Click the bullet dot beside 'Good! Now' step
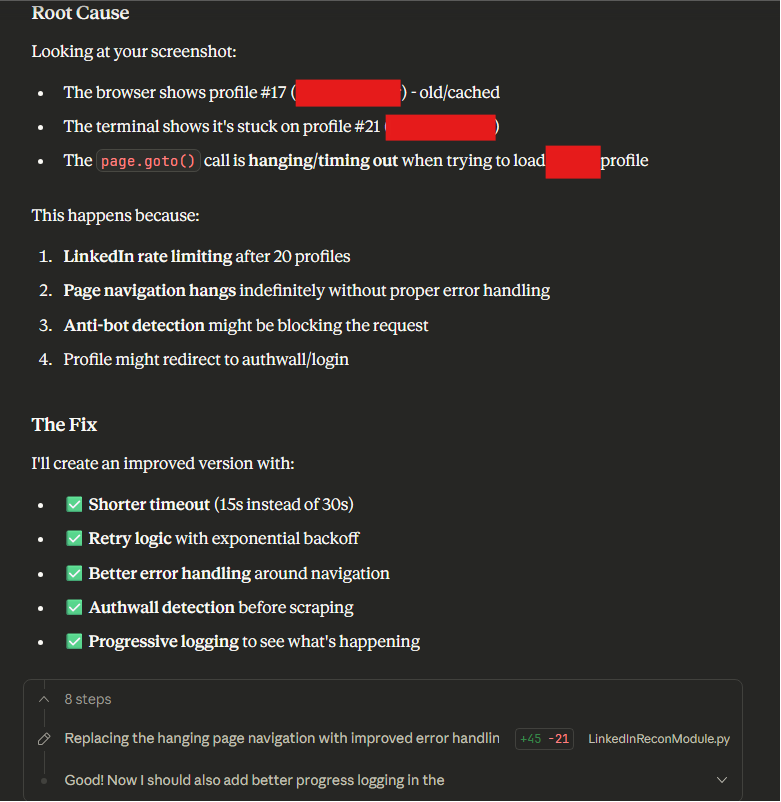781x802 pixels. pos(43,780)
